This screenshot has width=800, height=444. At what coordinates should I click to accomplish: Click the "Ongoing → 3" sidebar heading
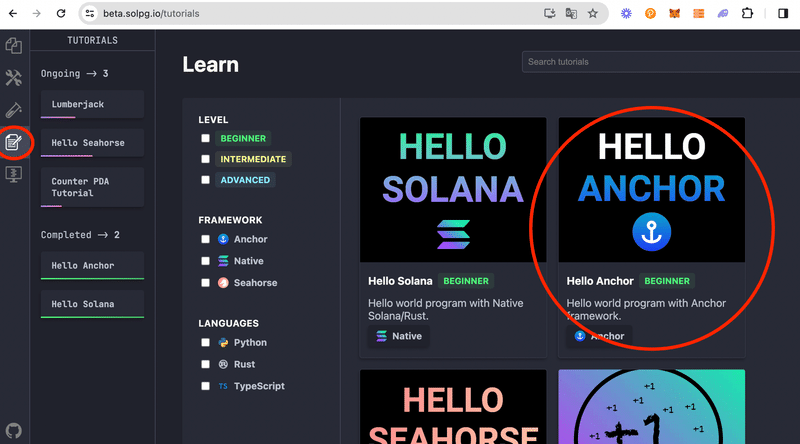[74, 73]
